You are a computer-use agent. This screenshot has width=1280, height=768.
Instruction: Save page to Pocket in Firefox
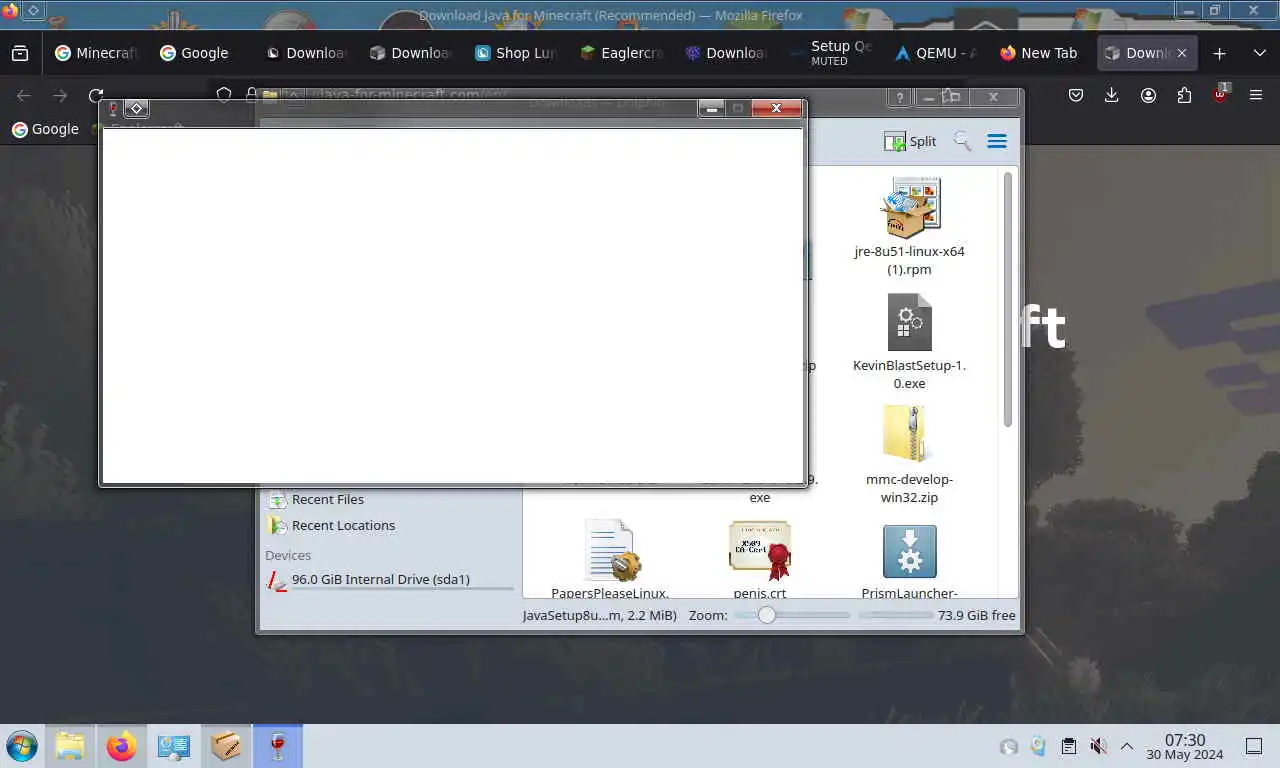click(1076, 95)
